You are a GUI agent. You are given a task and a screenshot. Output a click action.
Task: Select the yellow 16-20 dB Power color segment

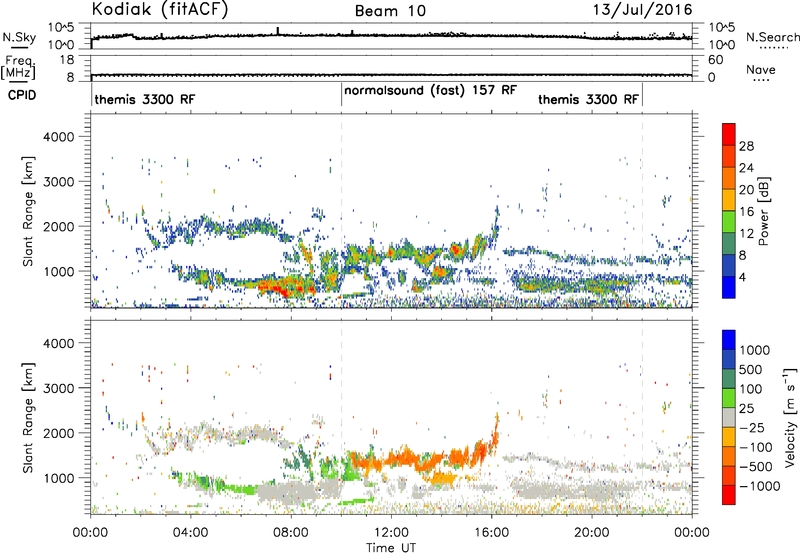point(729,200)
